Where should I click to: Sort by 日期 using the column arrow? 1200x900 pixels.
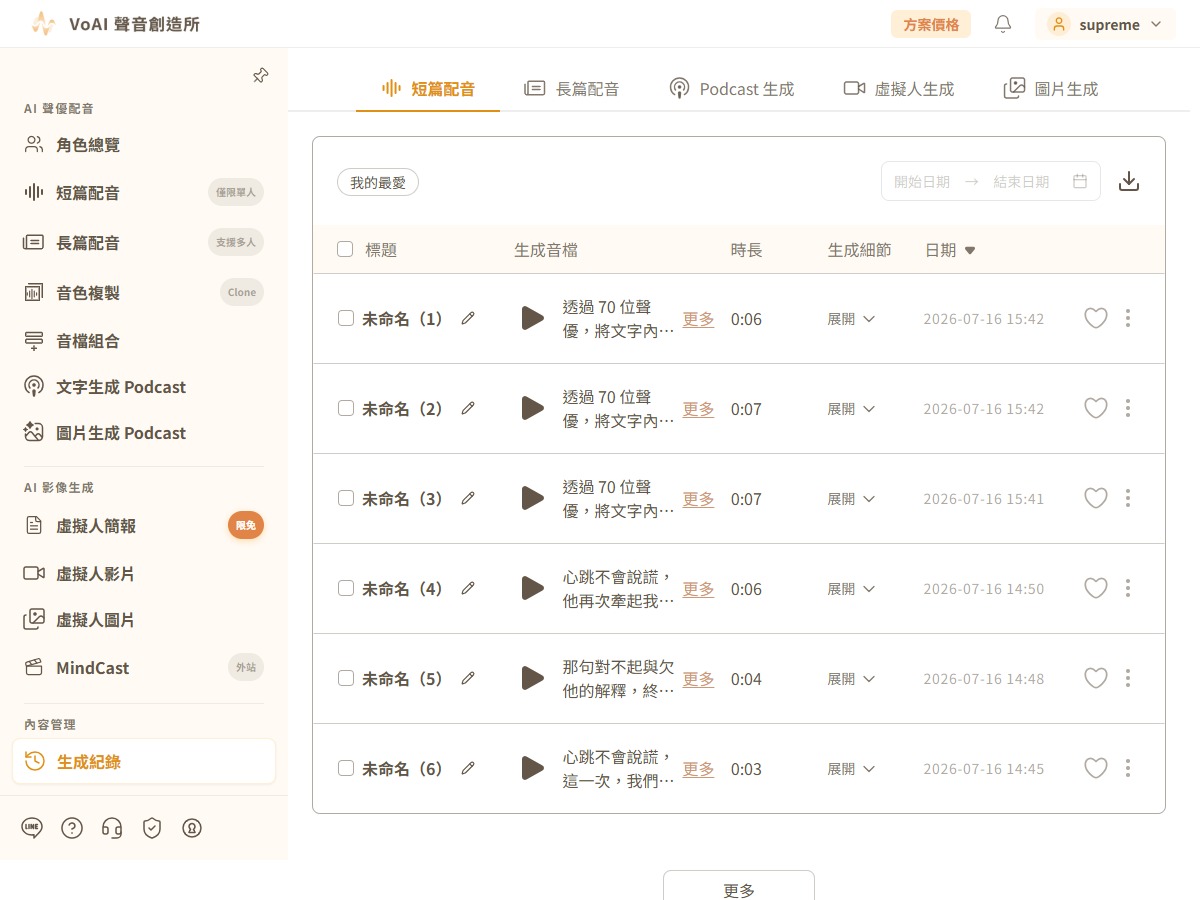pos(970,250)
